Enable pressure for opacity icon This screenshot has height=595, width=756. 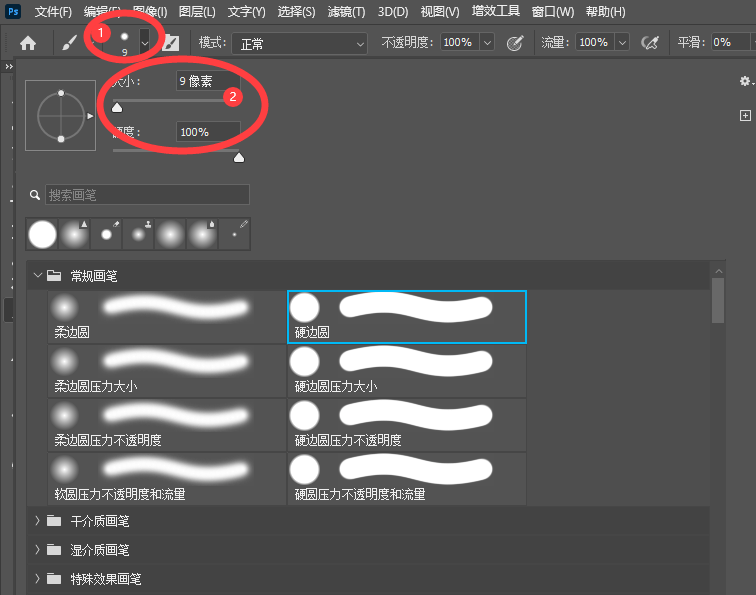pyautogui.click(x=515, y=43)
